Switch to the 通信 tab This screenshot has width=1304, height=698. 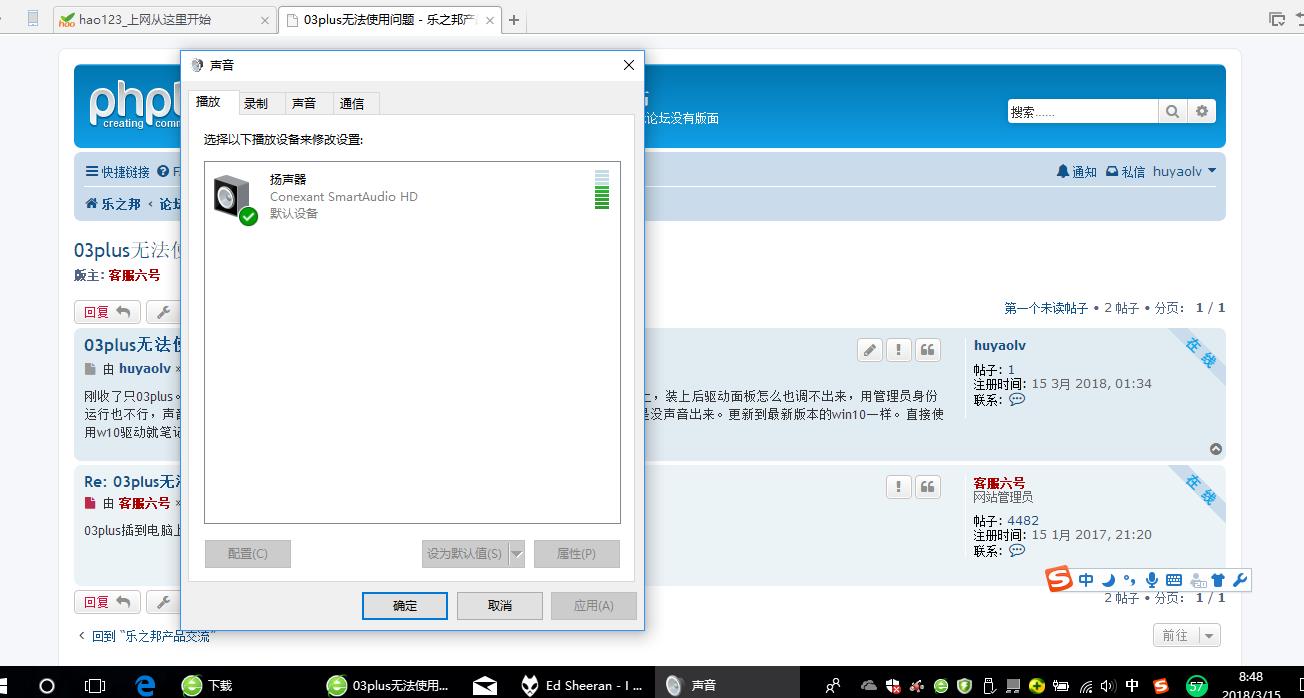(x=354, y=101)
